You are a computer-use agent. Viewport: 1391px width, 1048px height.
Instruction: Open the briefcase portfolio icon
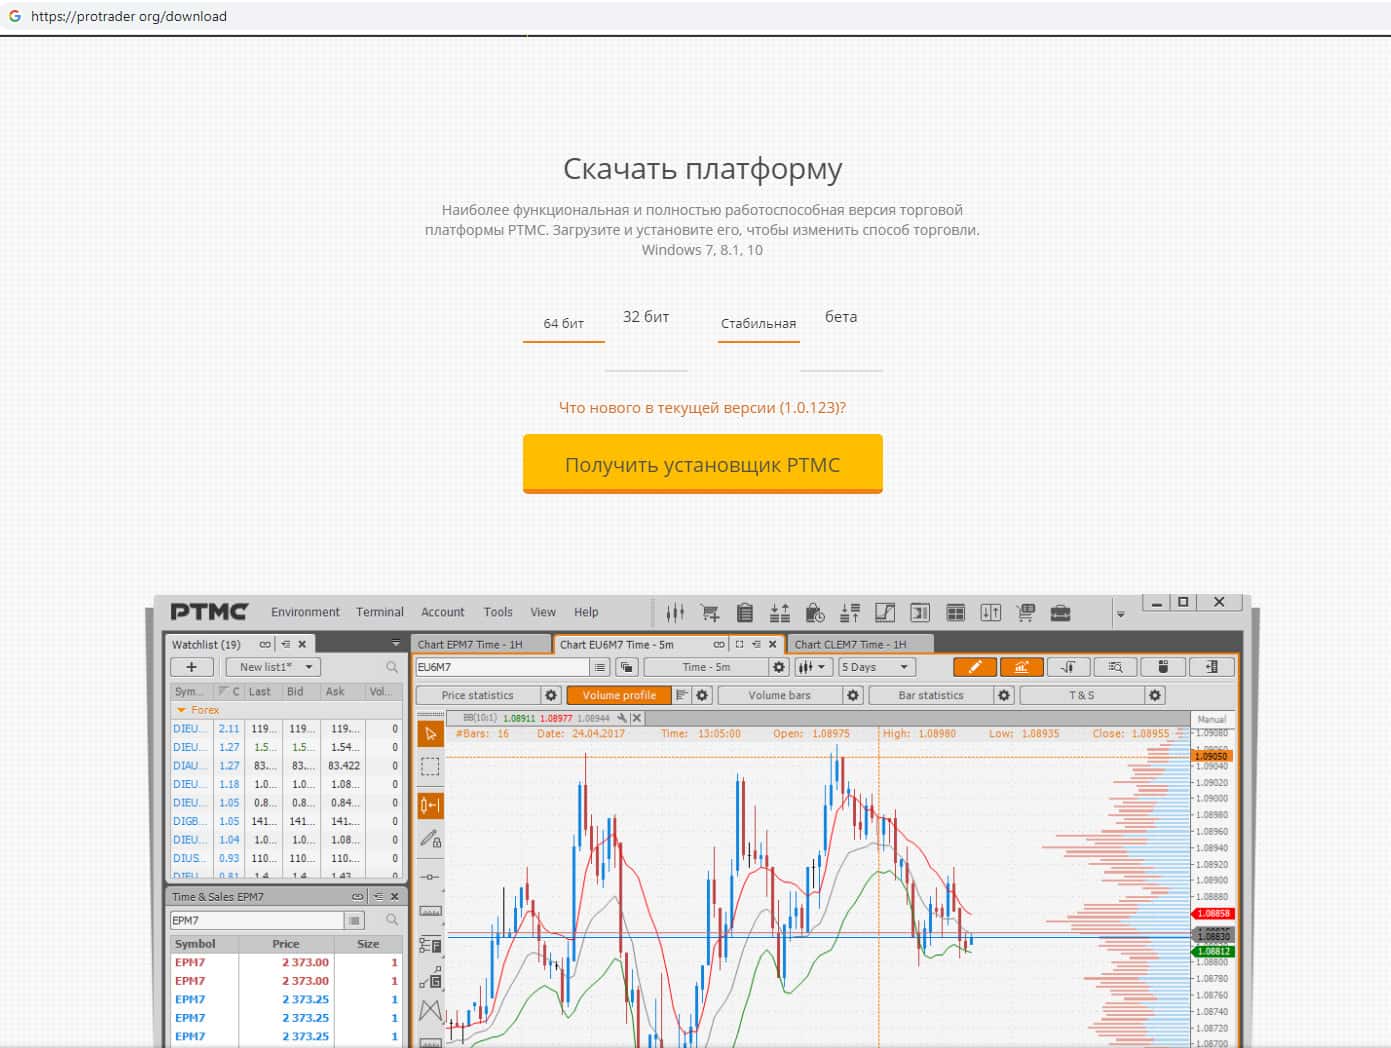(x=1060, y=612)
